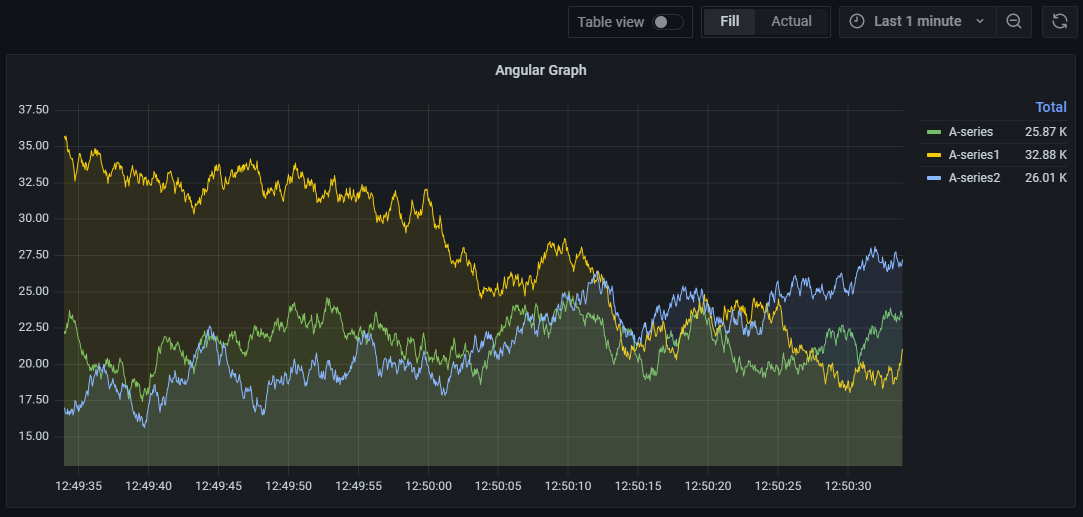Click the A-series2 legend label
Viewport: 1083px width, 517px height.
(973, 177)
